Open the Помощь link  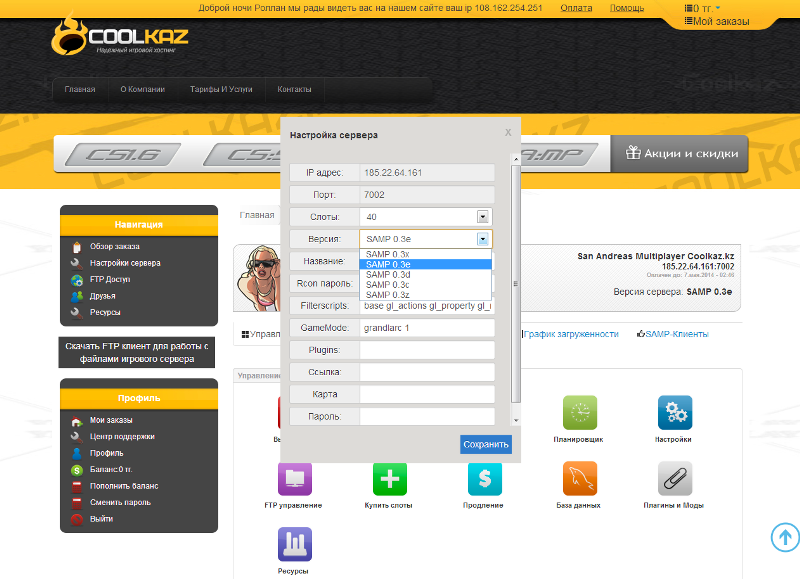tap(627, 8)
